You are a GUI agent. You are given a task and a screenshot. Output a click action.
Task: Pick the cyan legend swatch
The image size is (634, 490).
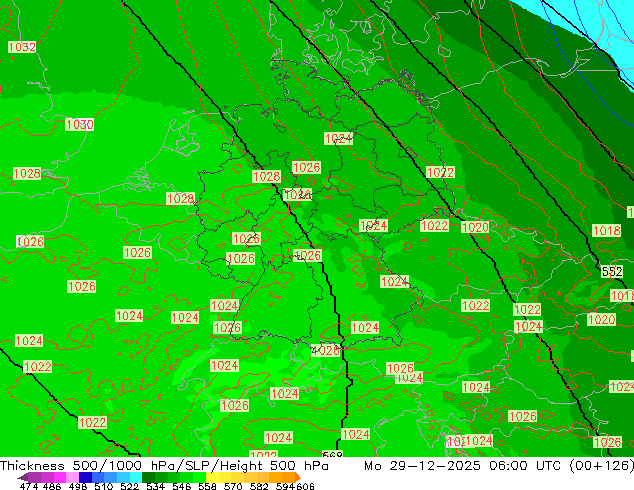(x=136, y=477)
